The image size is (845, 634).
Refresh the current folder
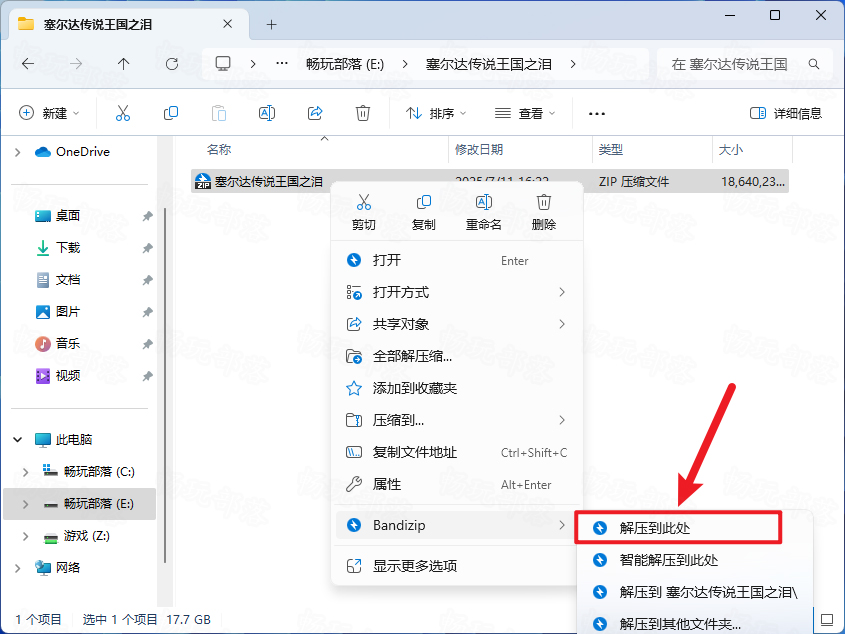pyautogui.click(x=172, y=64)
